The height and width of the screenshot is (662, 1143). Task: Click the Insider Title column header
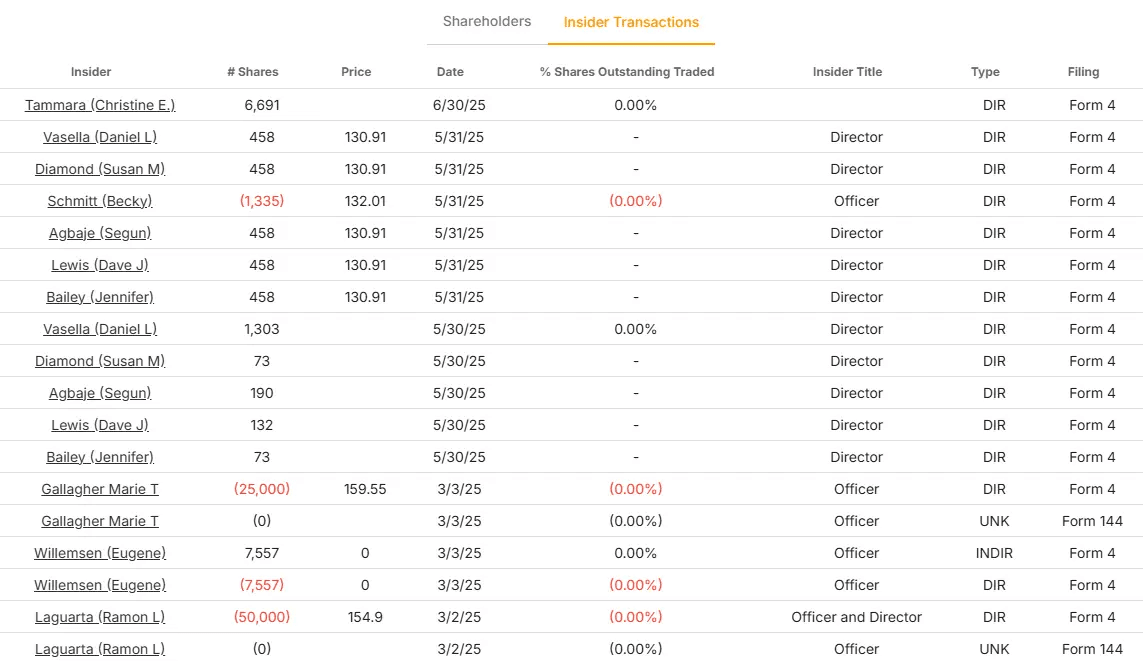tap(848, 71)
